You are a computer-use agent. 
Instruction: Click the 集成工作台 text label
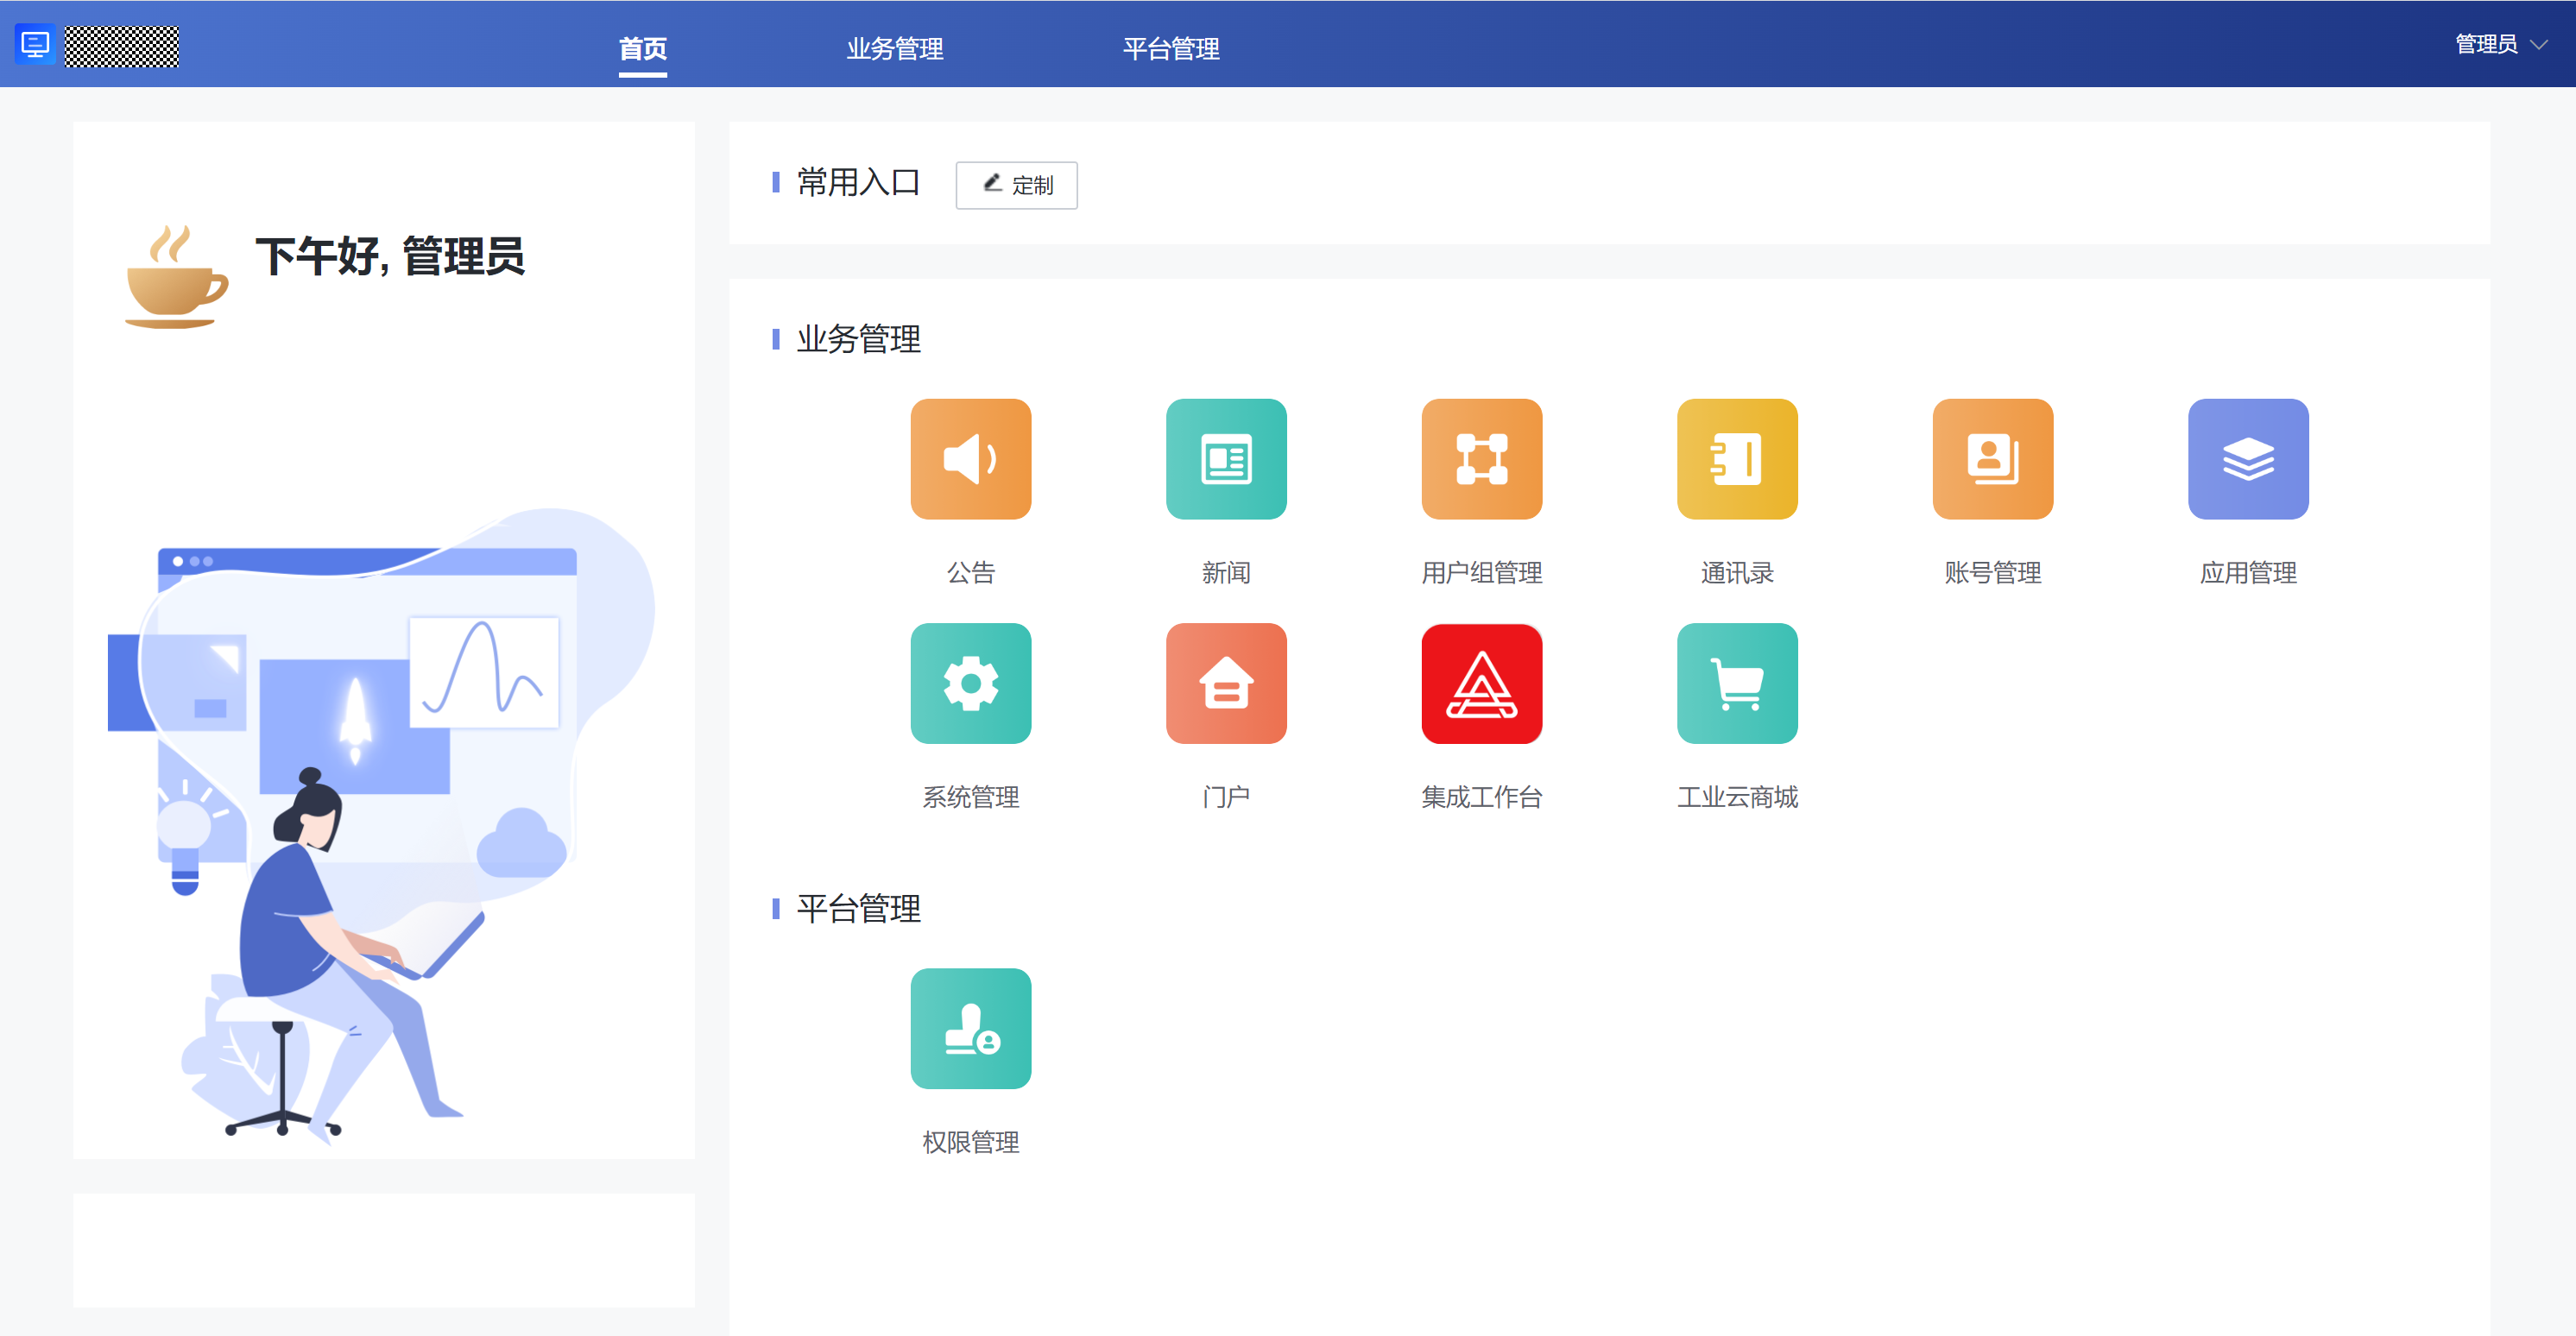click(x=1481, y=797)
